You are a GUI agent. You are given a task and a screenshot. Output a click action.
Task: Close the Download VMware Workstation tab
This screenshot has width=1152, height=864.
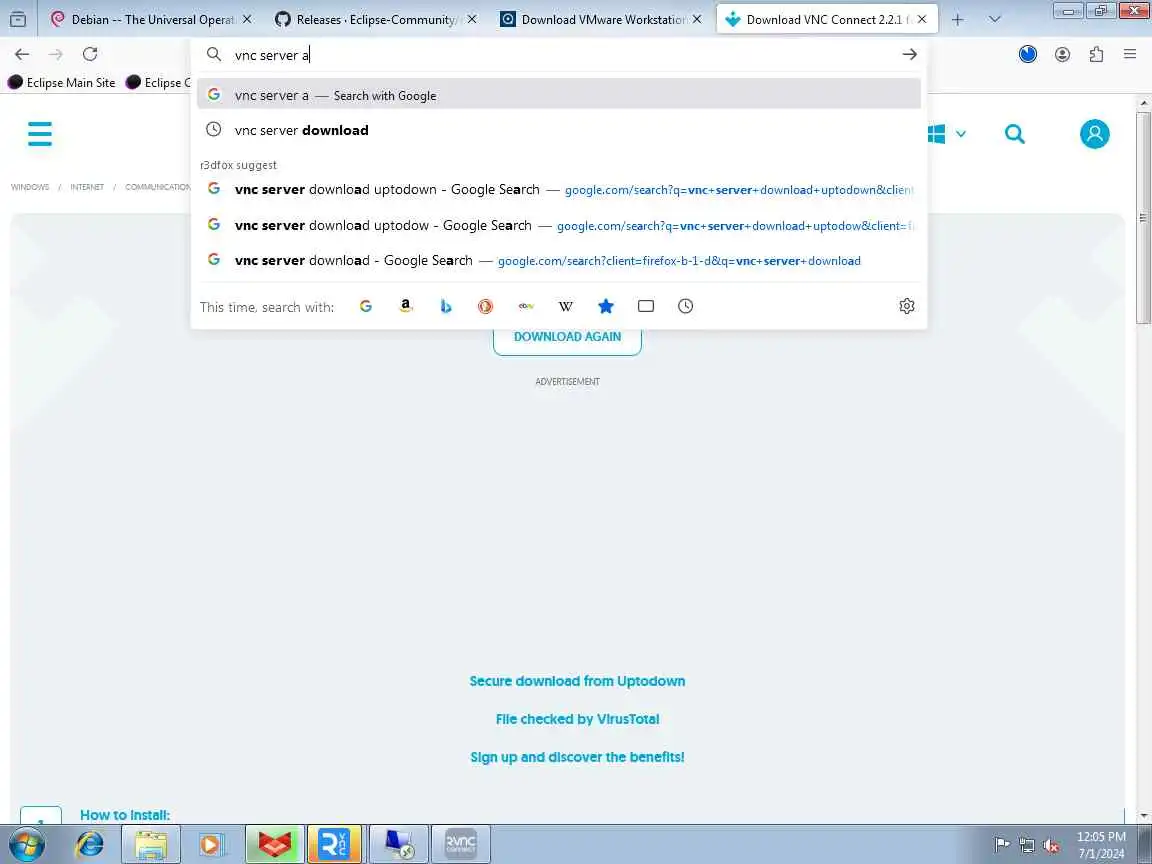pyautogui.click(x=697, y=19)
